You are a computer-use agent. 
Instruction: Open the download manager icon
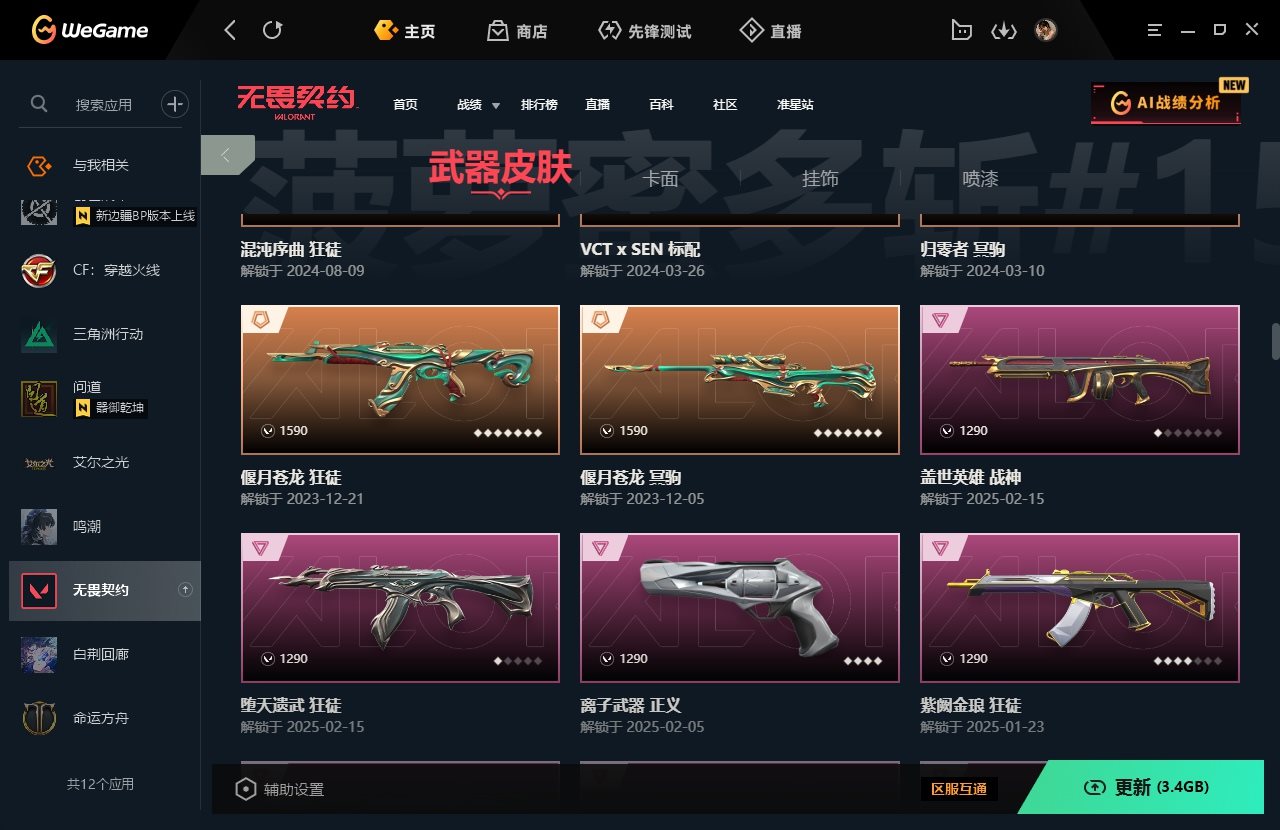coord(1003,30)
